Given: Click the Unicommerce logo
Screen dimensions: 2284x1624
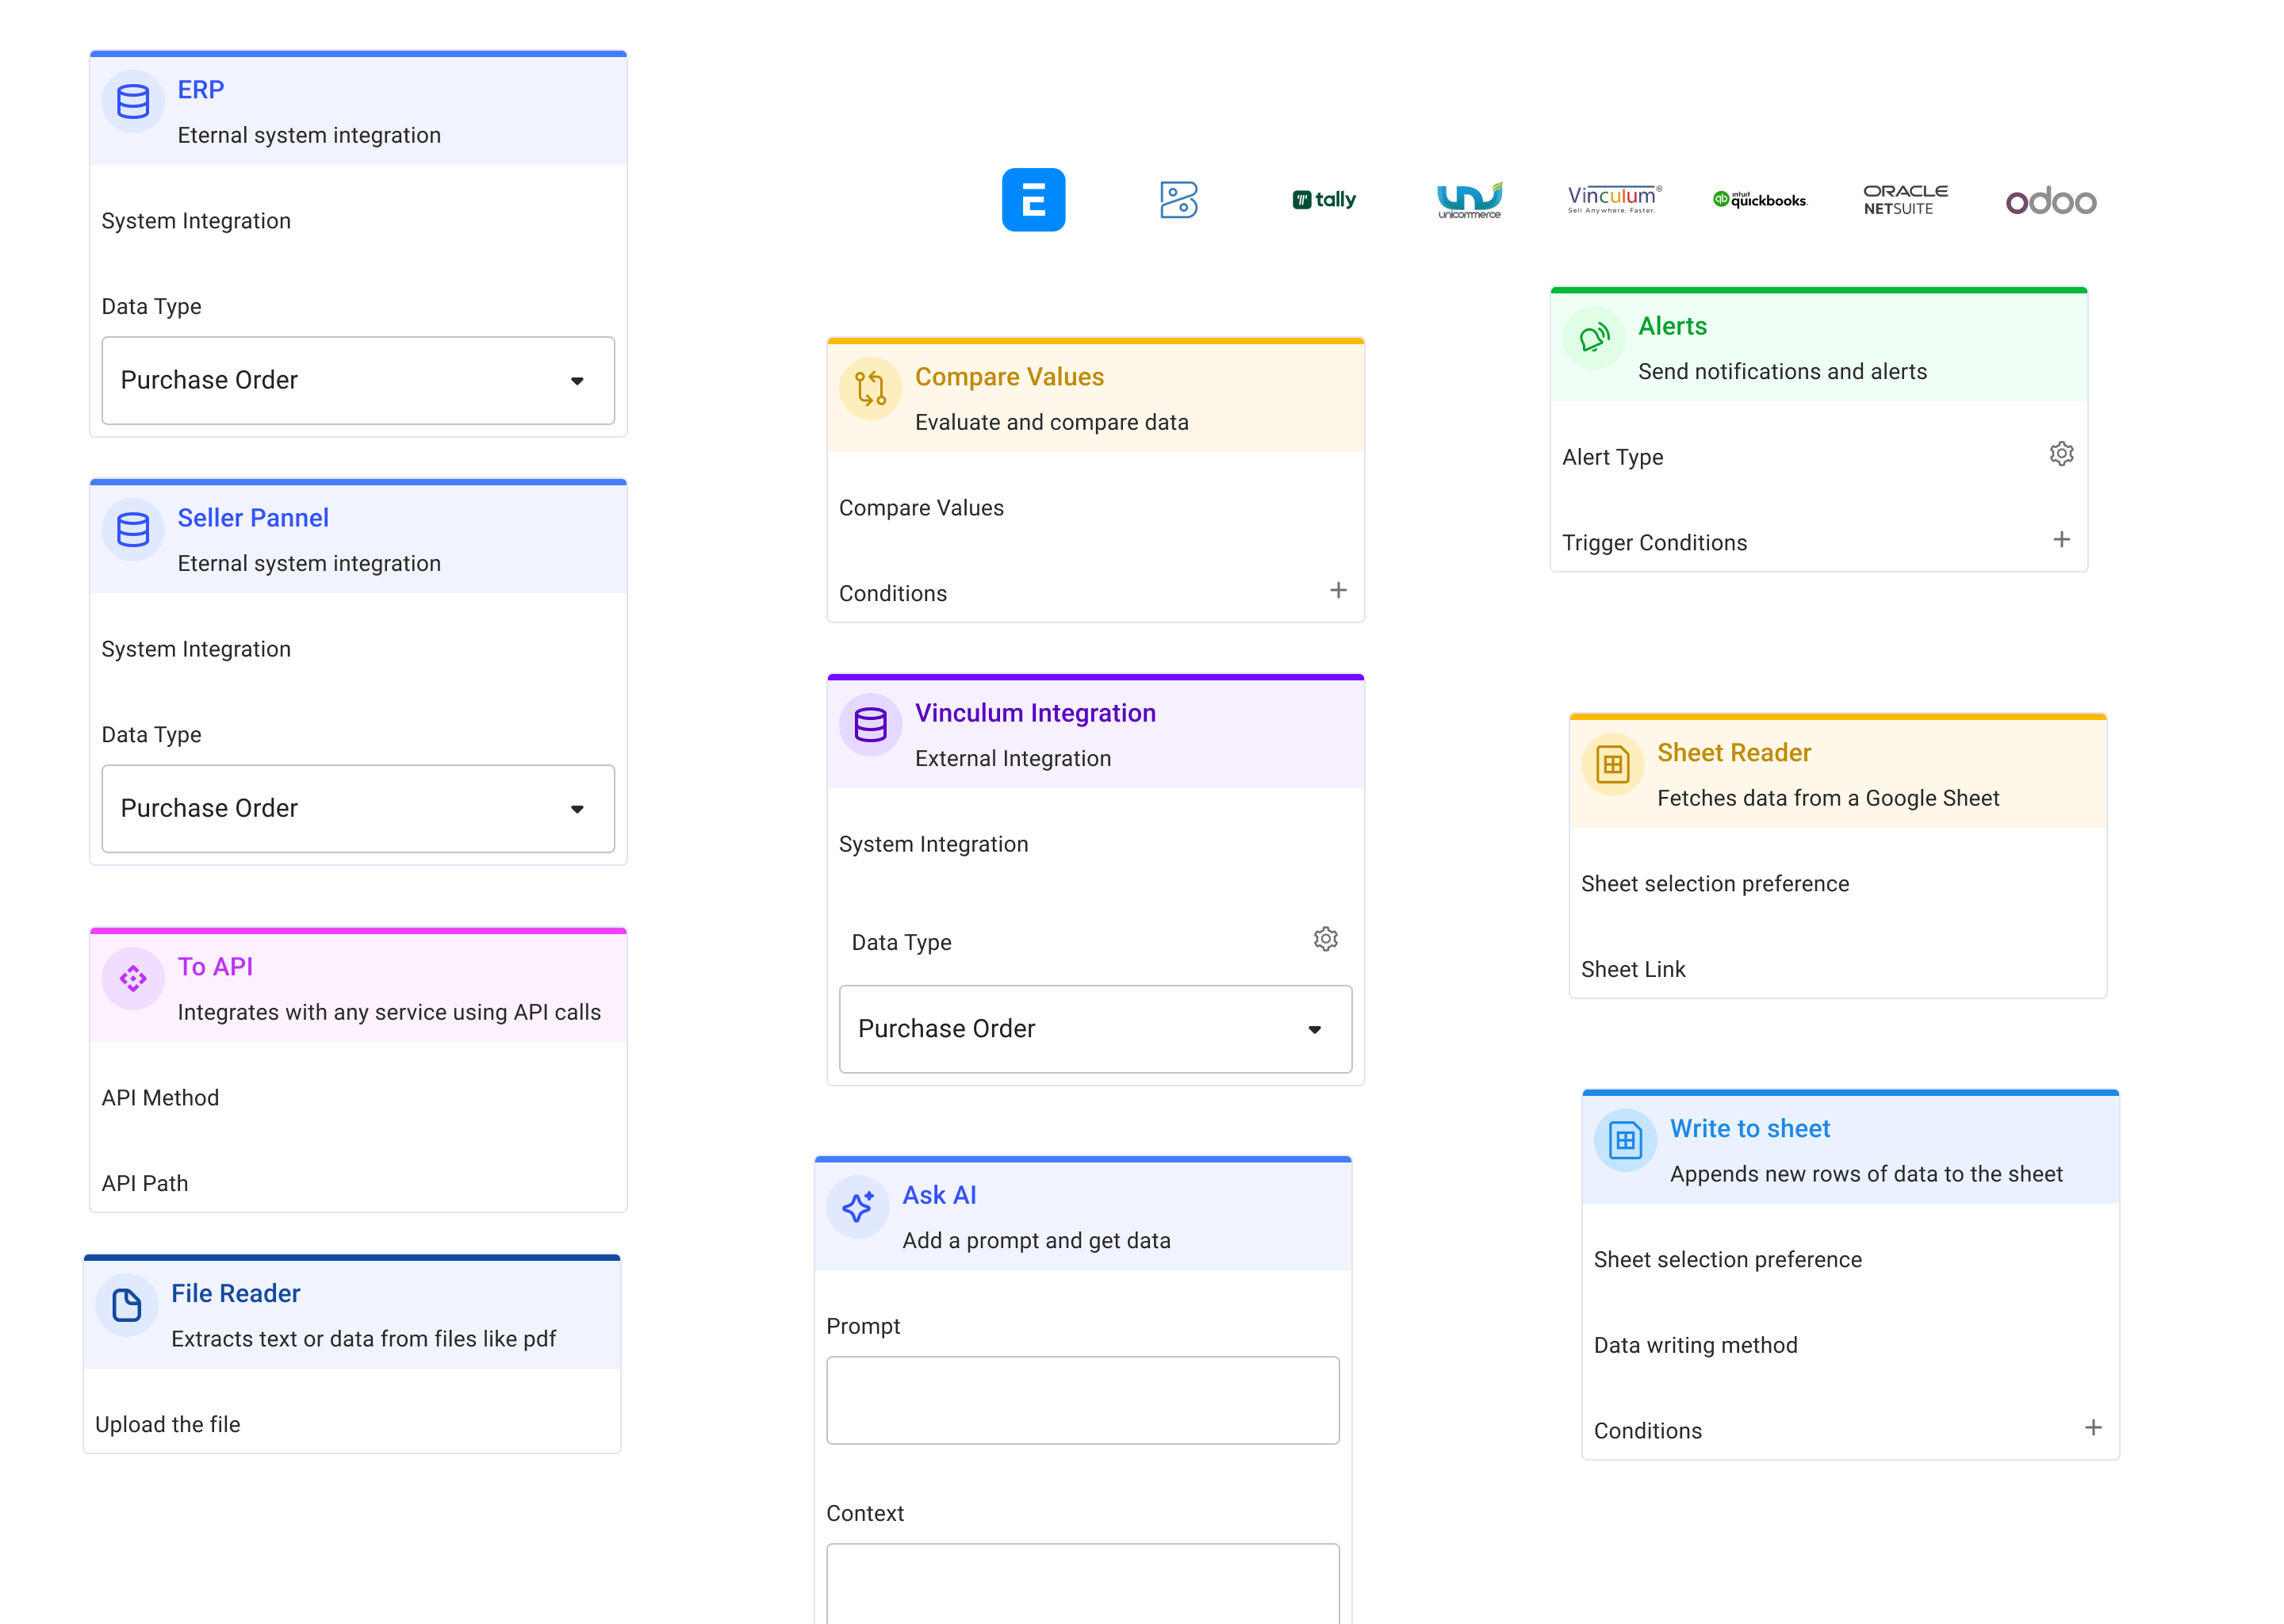Looking at the screenshot, I should click(x=1469, y=200).
